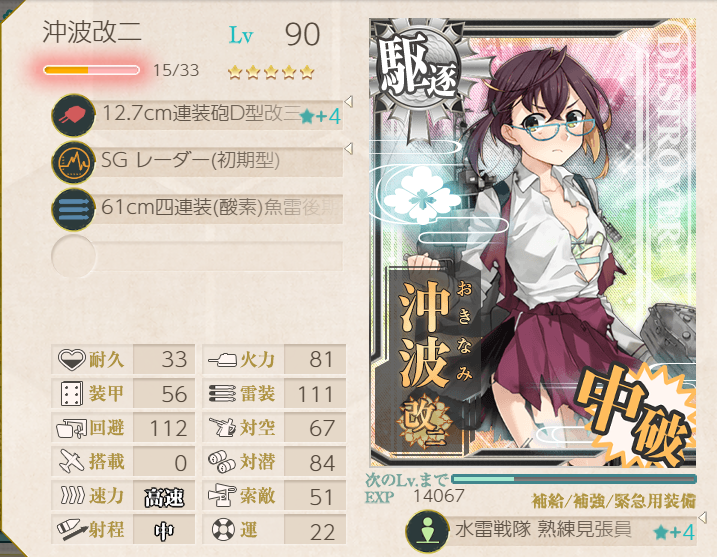Select the SG radar equipment icon

74,162
